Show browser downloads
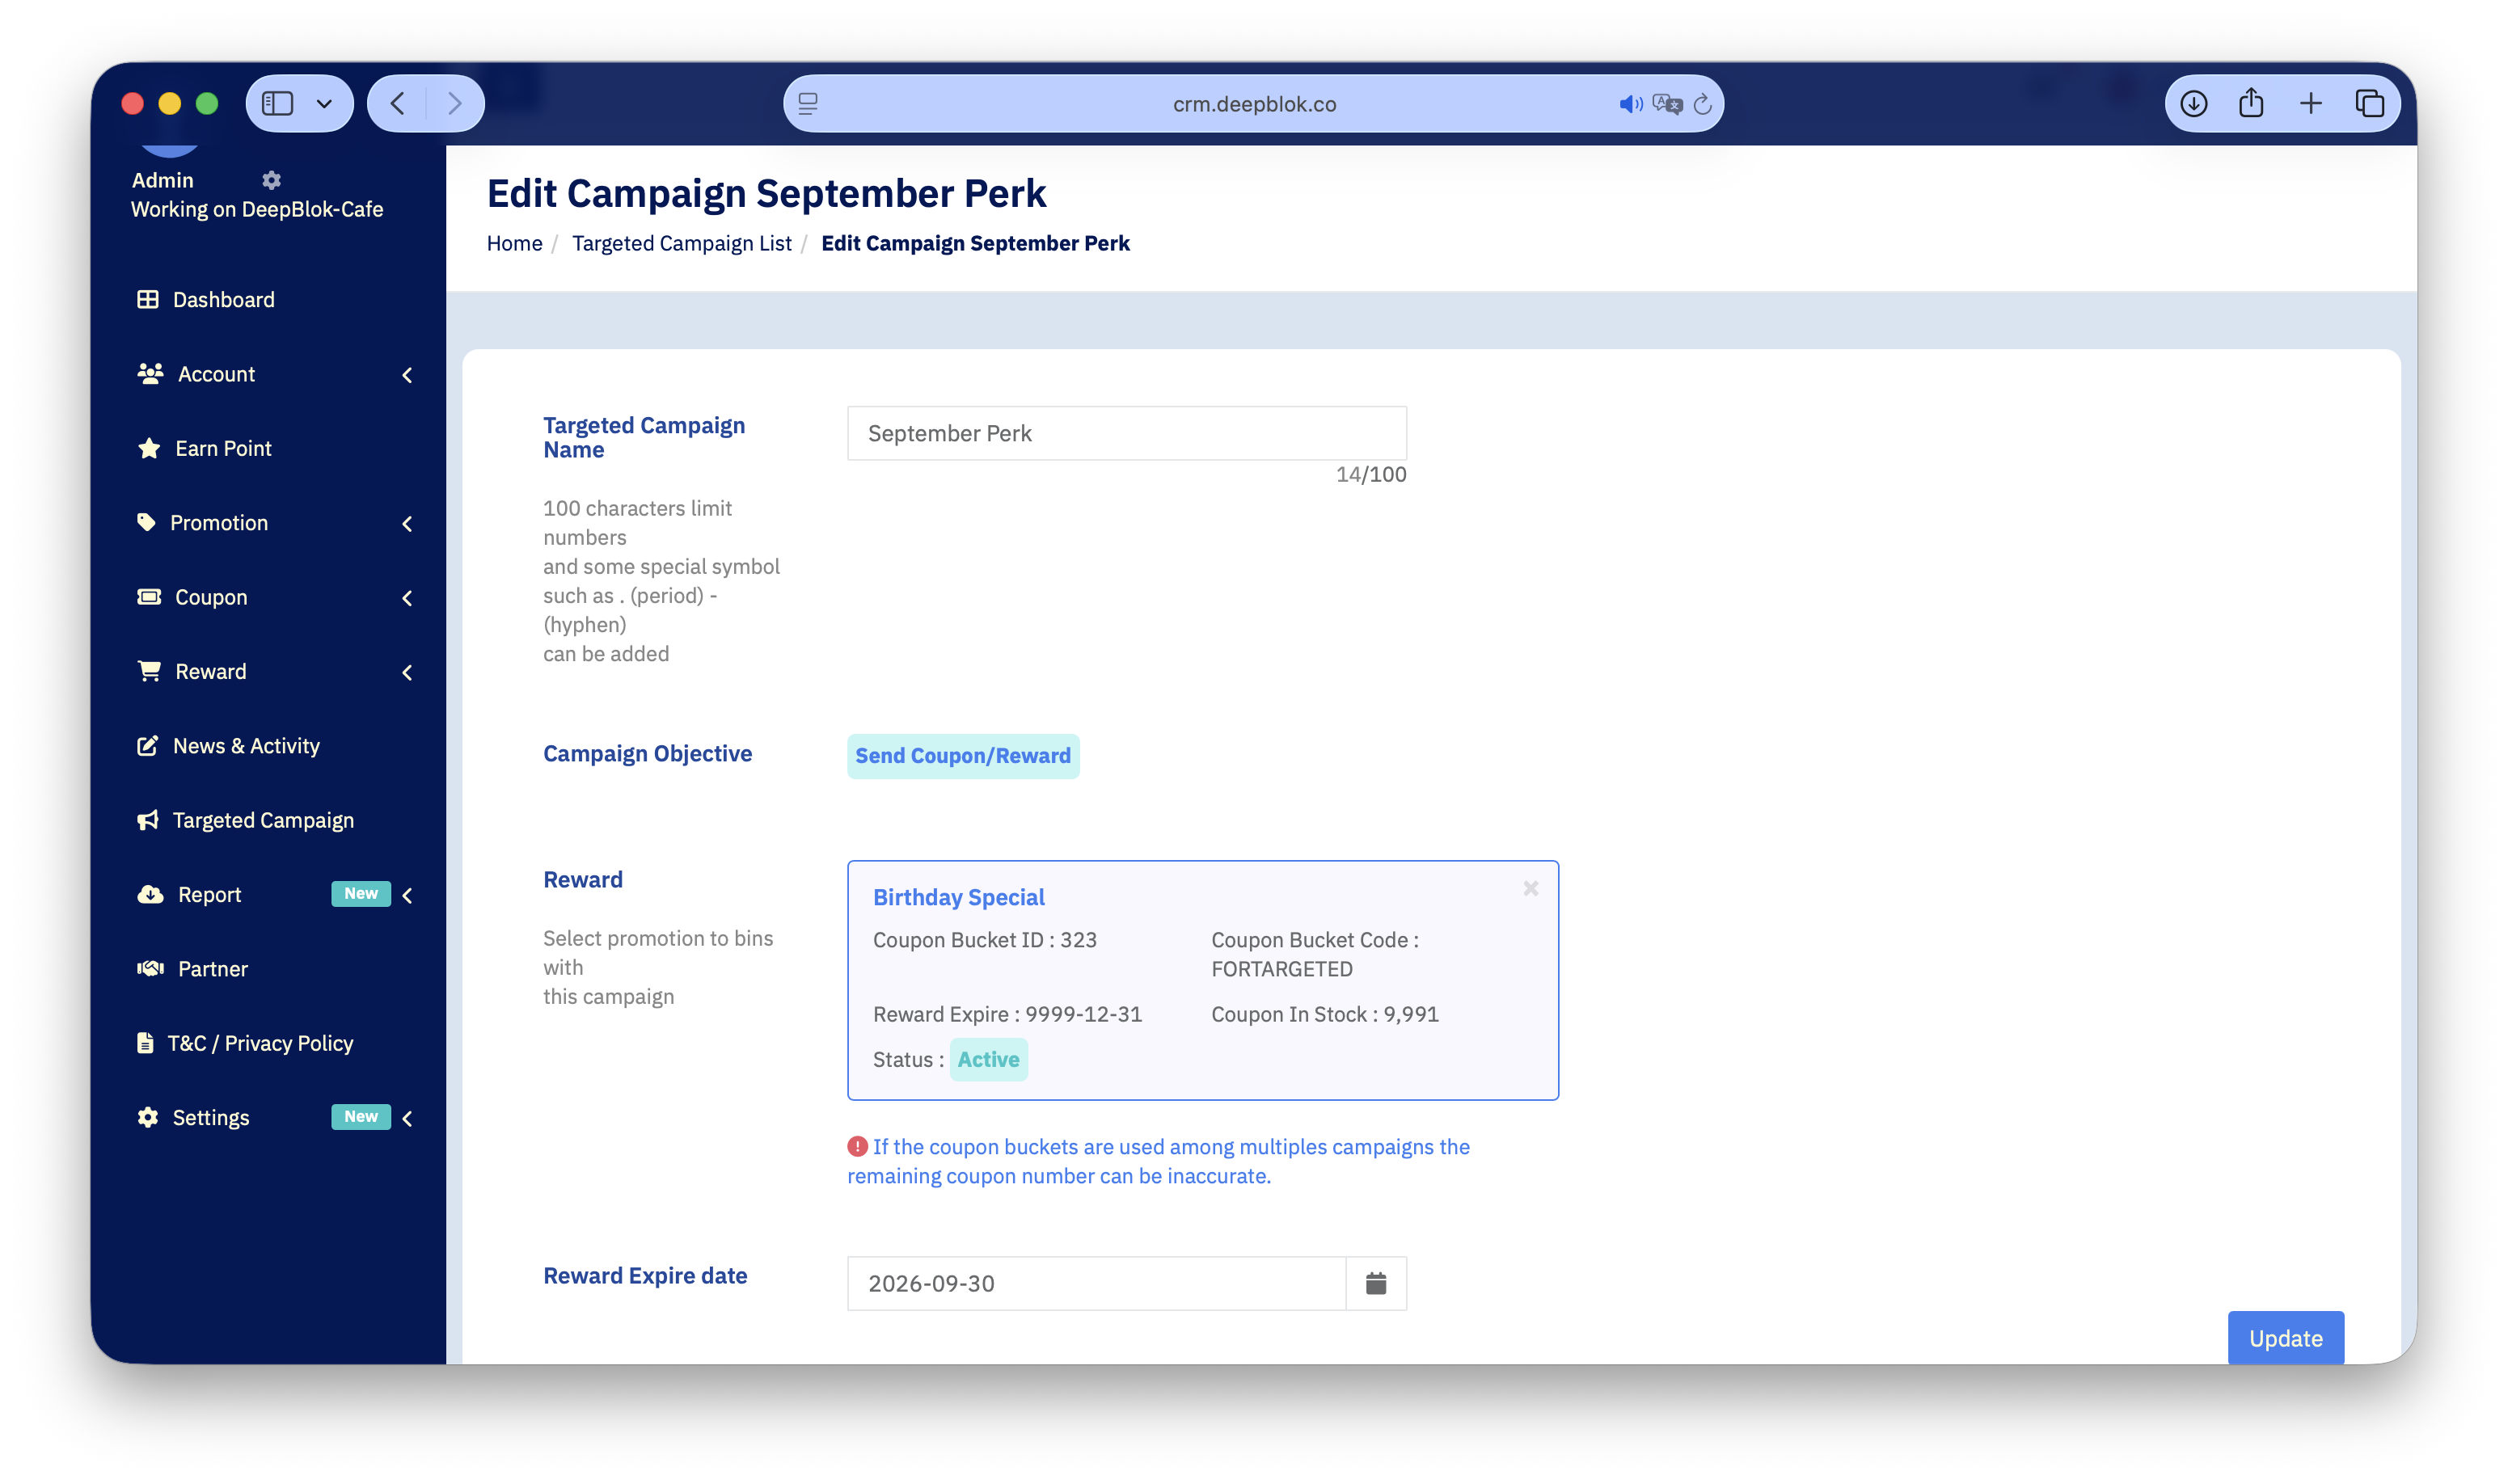The height and width of the screenshot is (1484, 2508). pyautogui.click(x=2193, y=103)
